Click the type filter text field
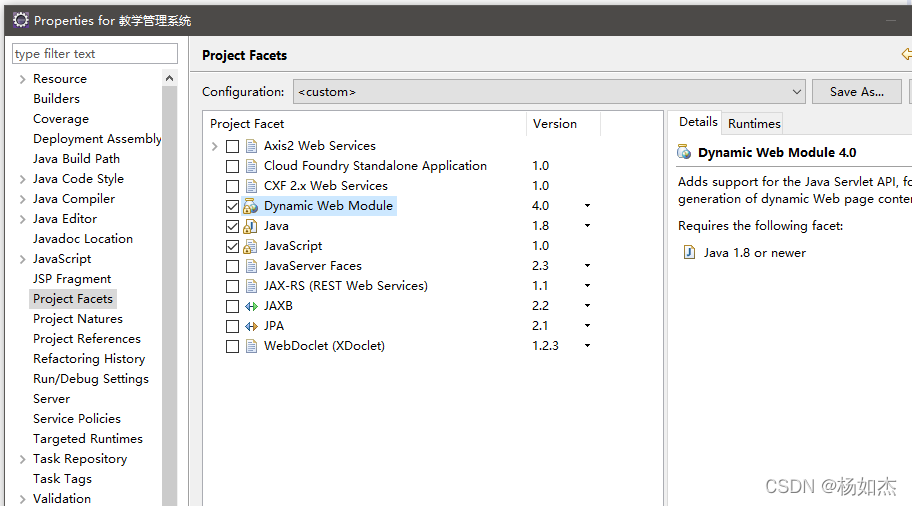Image resolution: width=912 pixels, height=506 pixels. (x=95, y=54)
